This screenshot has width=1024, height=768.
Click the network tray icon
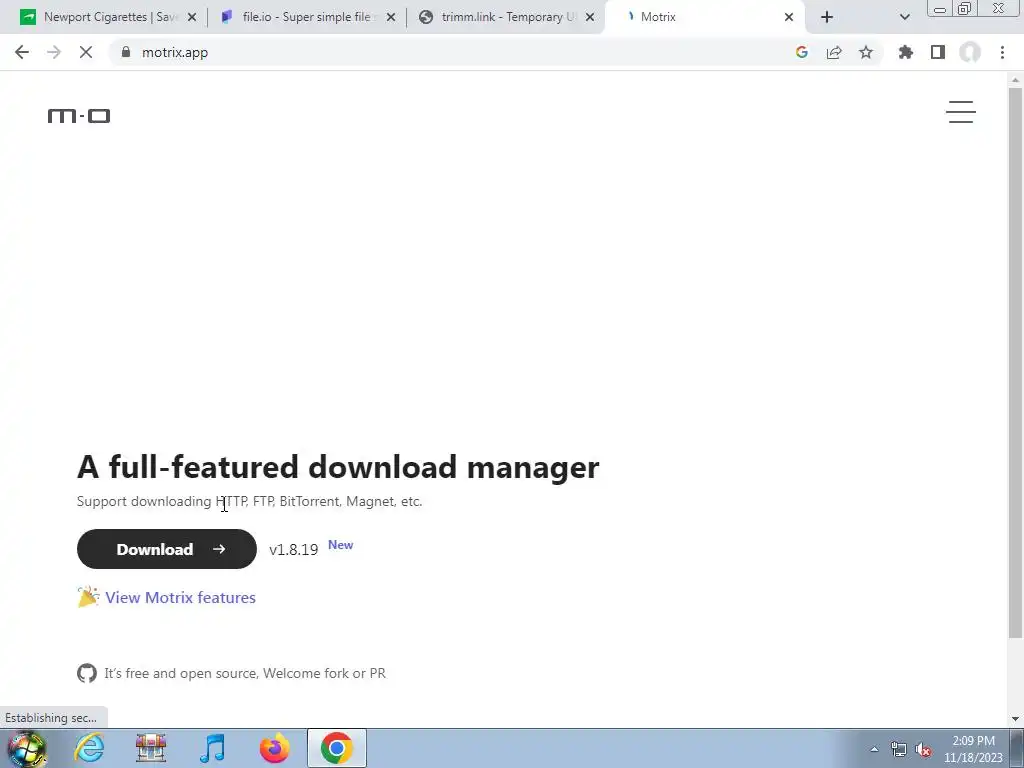(x=899, y=750)
